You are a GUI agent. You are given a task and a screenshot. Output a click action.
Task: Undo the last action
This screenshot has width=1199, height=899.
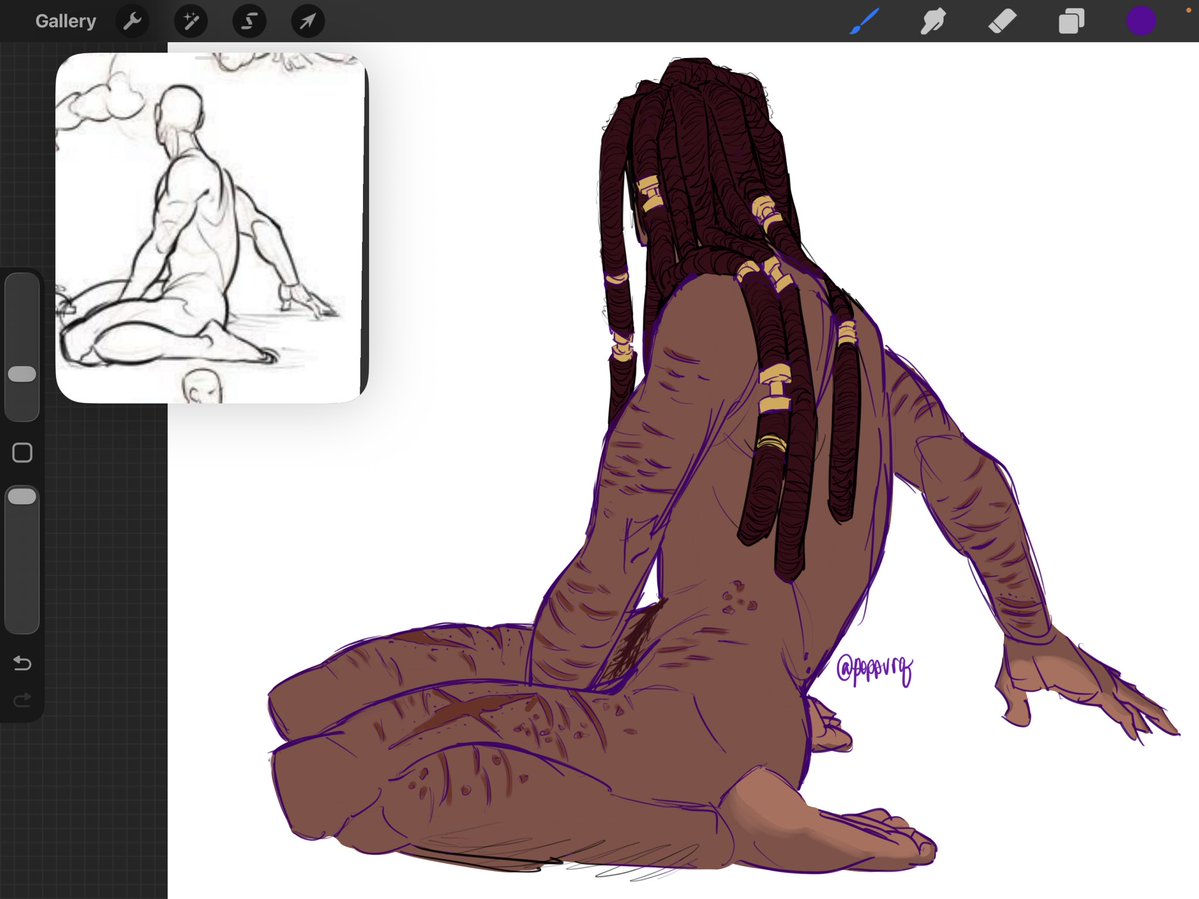coord(22,663)
